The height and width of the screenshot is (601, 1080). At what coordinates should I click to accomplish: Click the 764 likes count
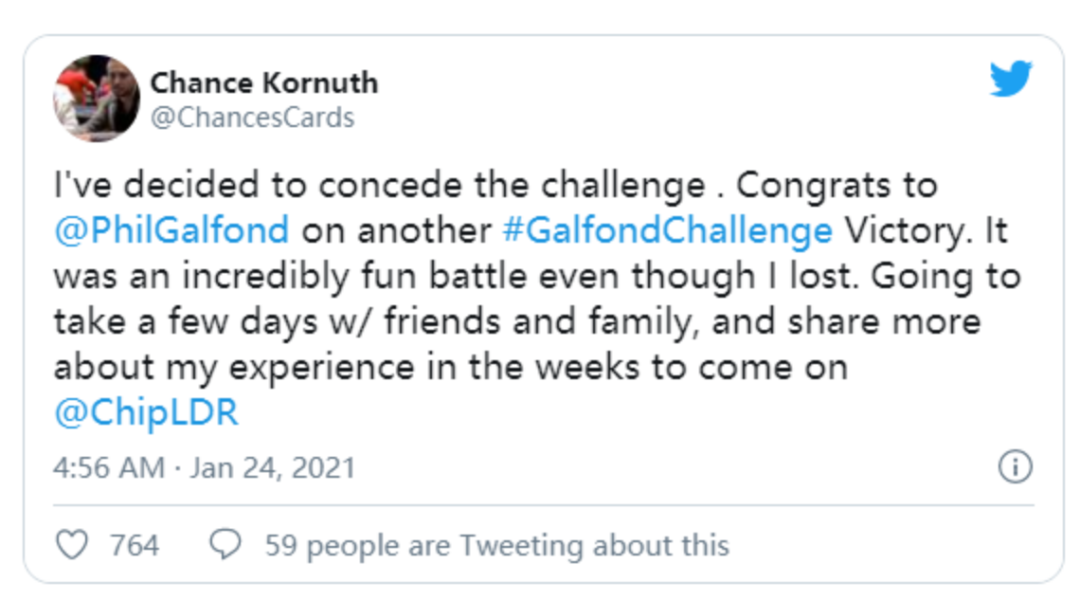[134, 545]
